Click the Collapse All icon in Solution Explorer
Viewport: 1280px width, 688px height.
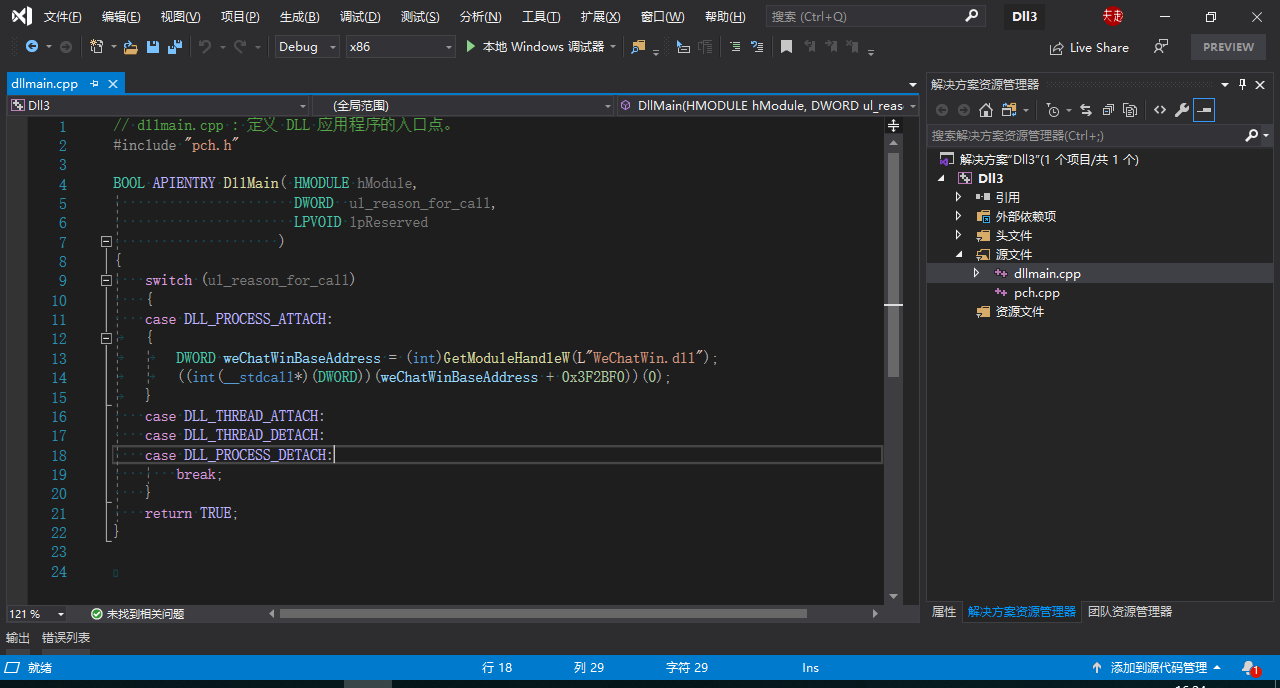[1108, 110]
